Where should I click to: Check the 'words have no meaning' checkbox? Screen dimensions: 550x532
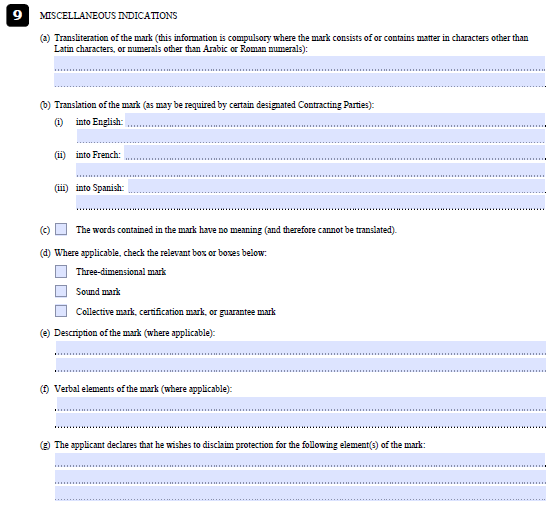point(61,229)
